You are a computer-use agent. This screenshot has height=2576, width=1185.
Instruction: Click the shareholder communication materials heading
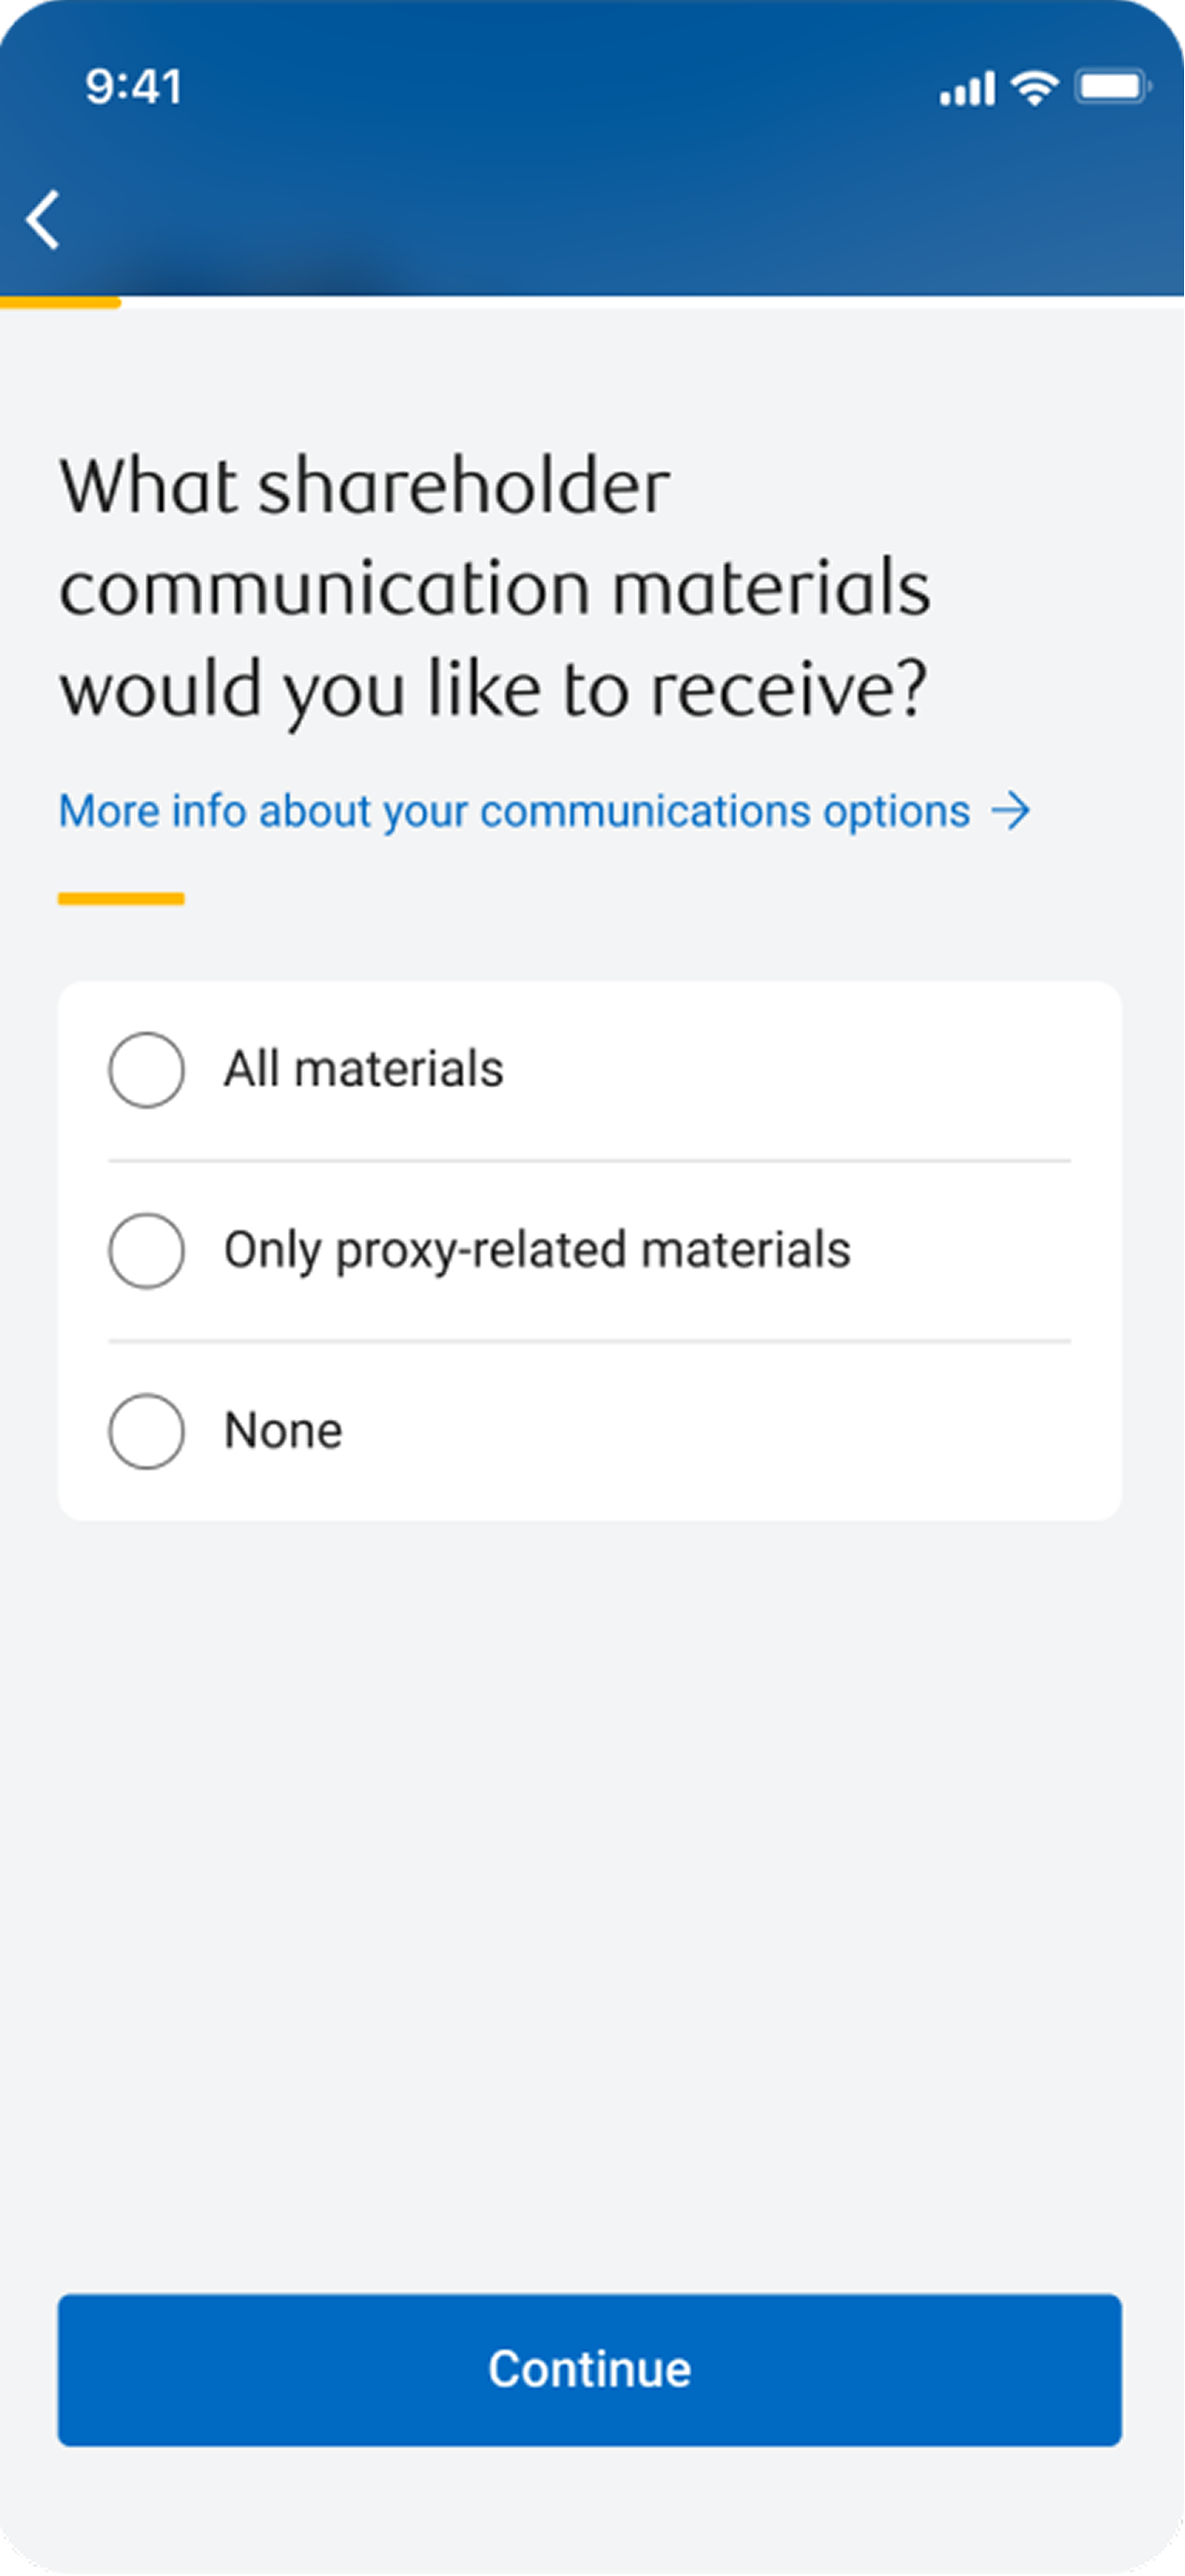pos(494,588)
